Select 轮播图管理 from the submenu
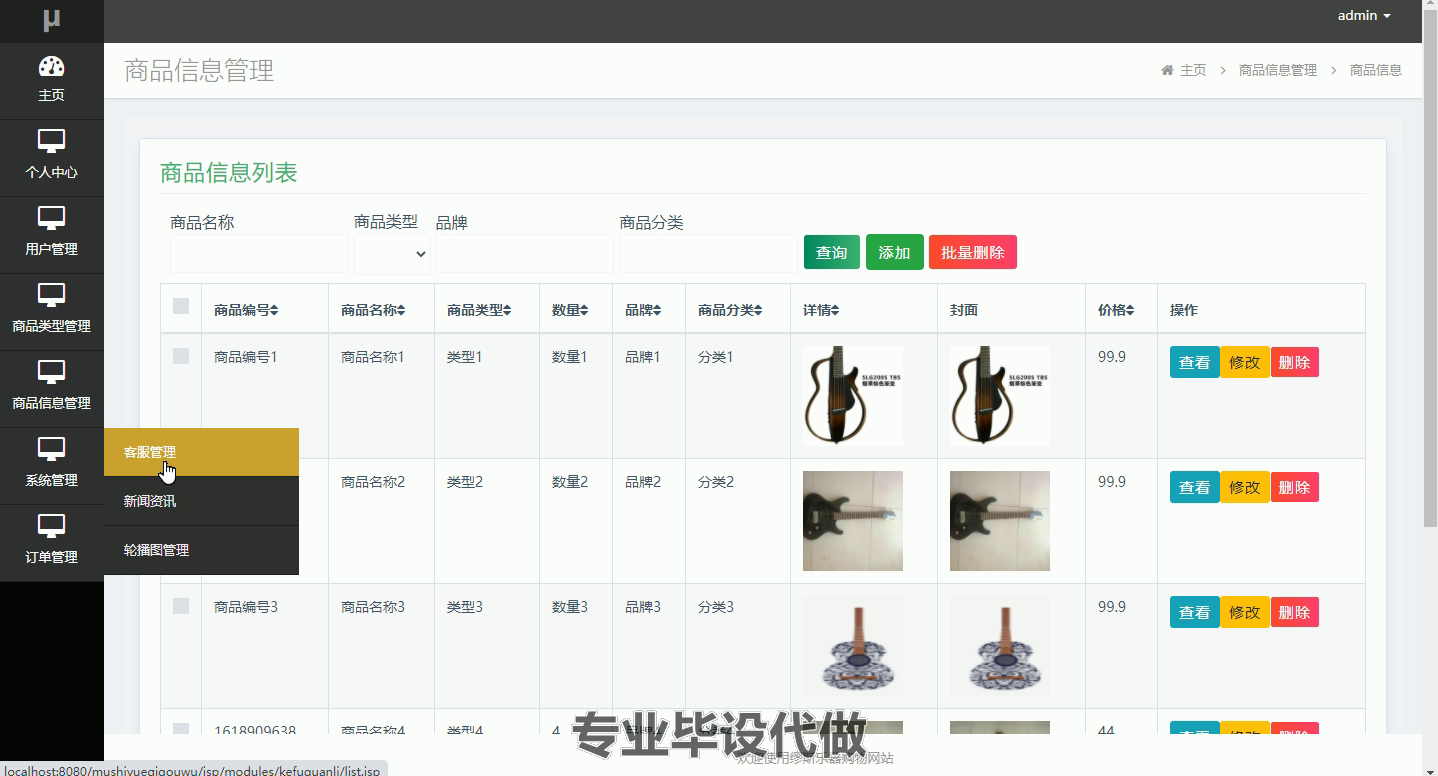Image resolution: width=1438 pixels, height=776 pixels. point(201,550)
